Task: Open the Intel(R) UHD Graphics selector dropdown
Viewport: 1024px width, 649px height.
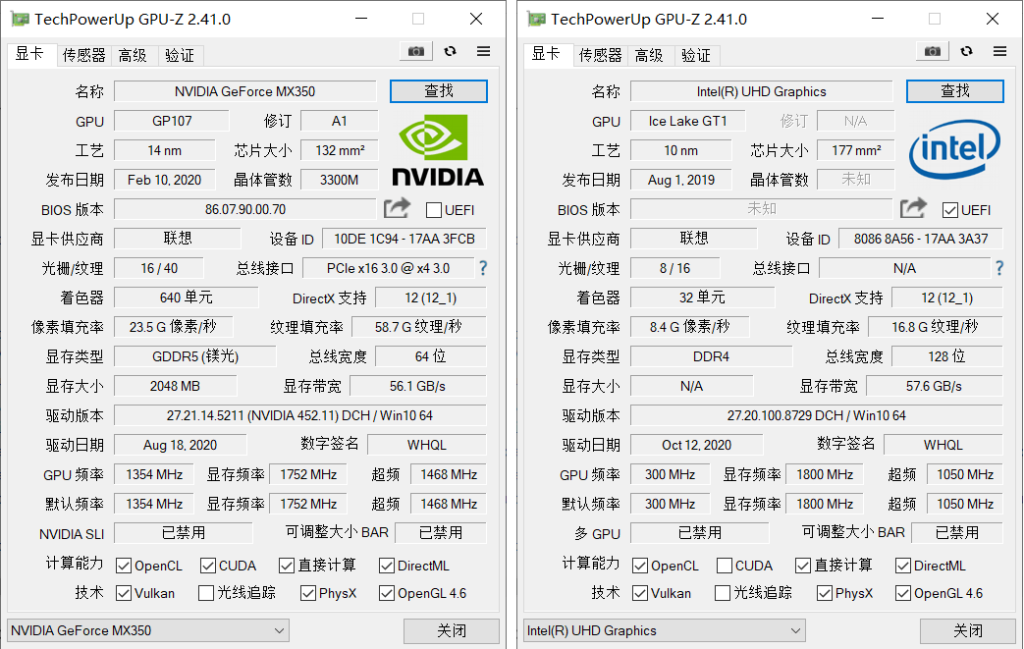Action: click(664, 631)
